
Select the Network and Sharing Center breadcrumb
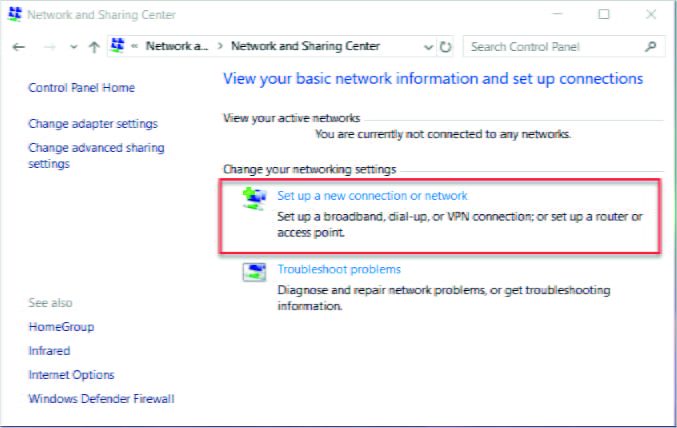click(x=305, y=46)
